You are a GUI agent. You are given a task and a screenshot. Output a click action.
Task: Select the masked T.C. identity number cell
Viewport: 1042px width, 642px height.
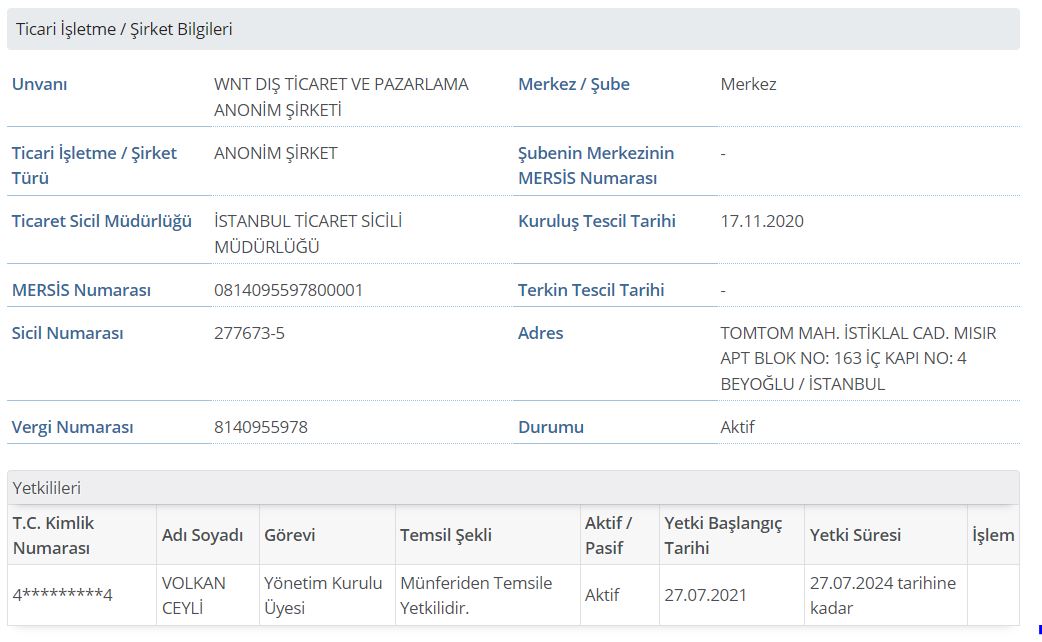click(x=62, y=595)
